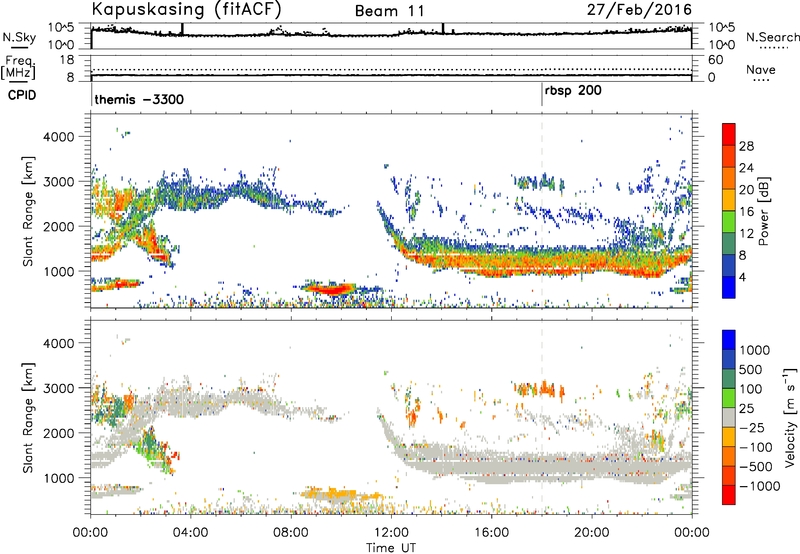Click the 12:00 time tick label
The image size is (800, 554).
(391, 533)
